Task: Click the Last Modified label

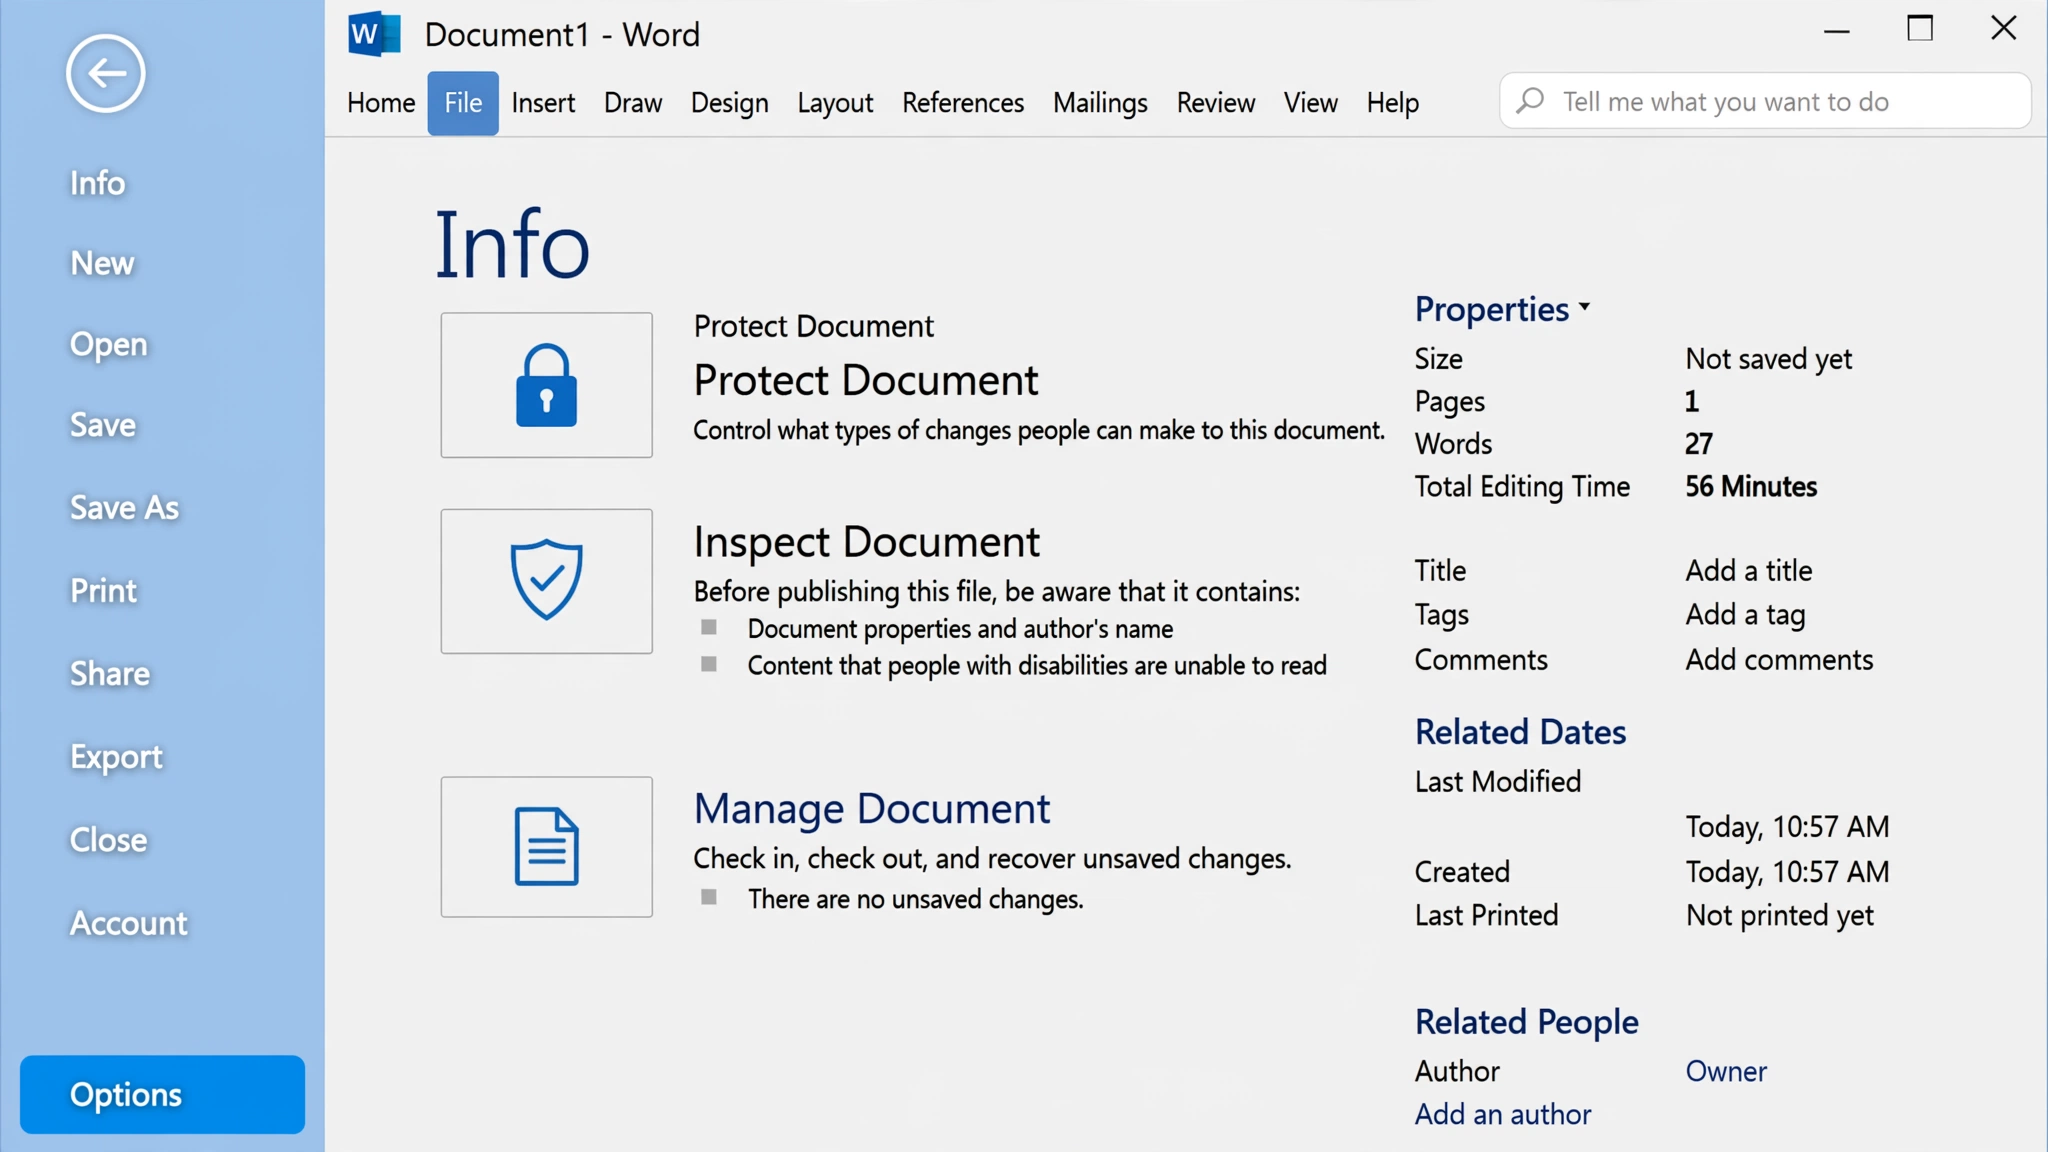Action: [x=1497, y=782]
